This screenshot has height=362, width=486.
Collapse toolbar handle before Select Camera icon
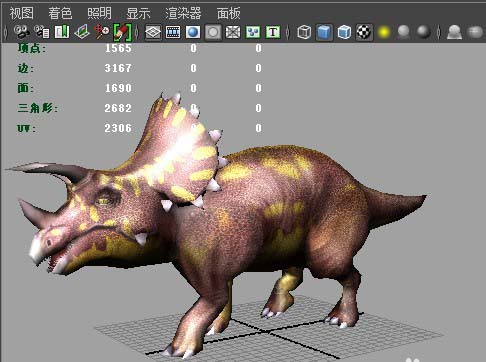click(x=6, y=32)
